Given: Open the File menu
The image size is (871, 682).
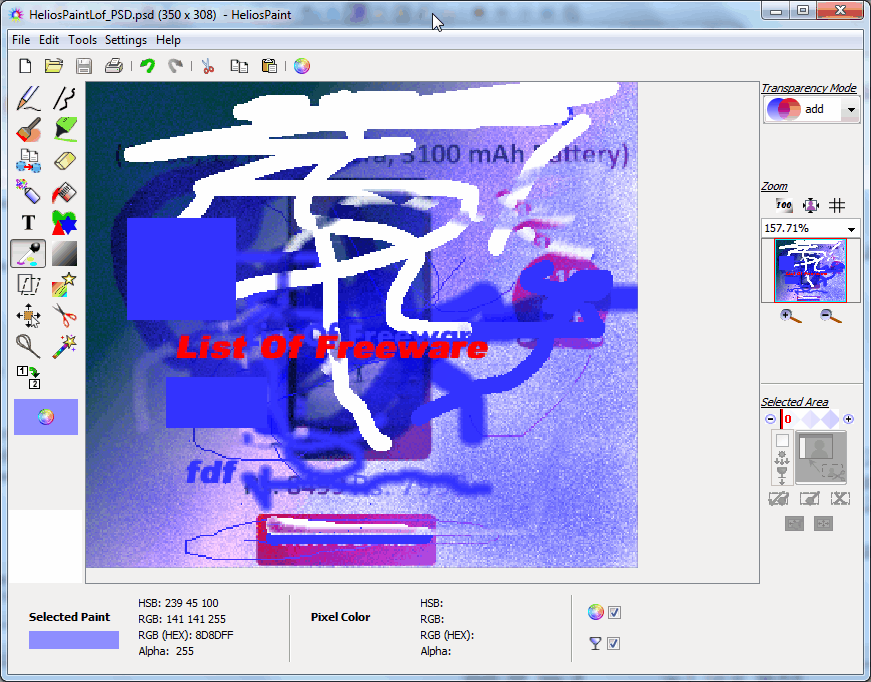Looking at the screenshot, I should pos(21,40).
